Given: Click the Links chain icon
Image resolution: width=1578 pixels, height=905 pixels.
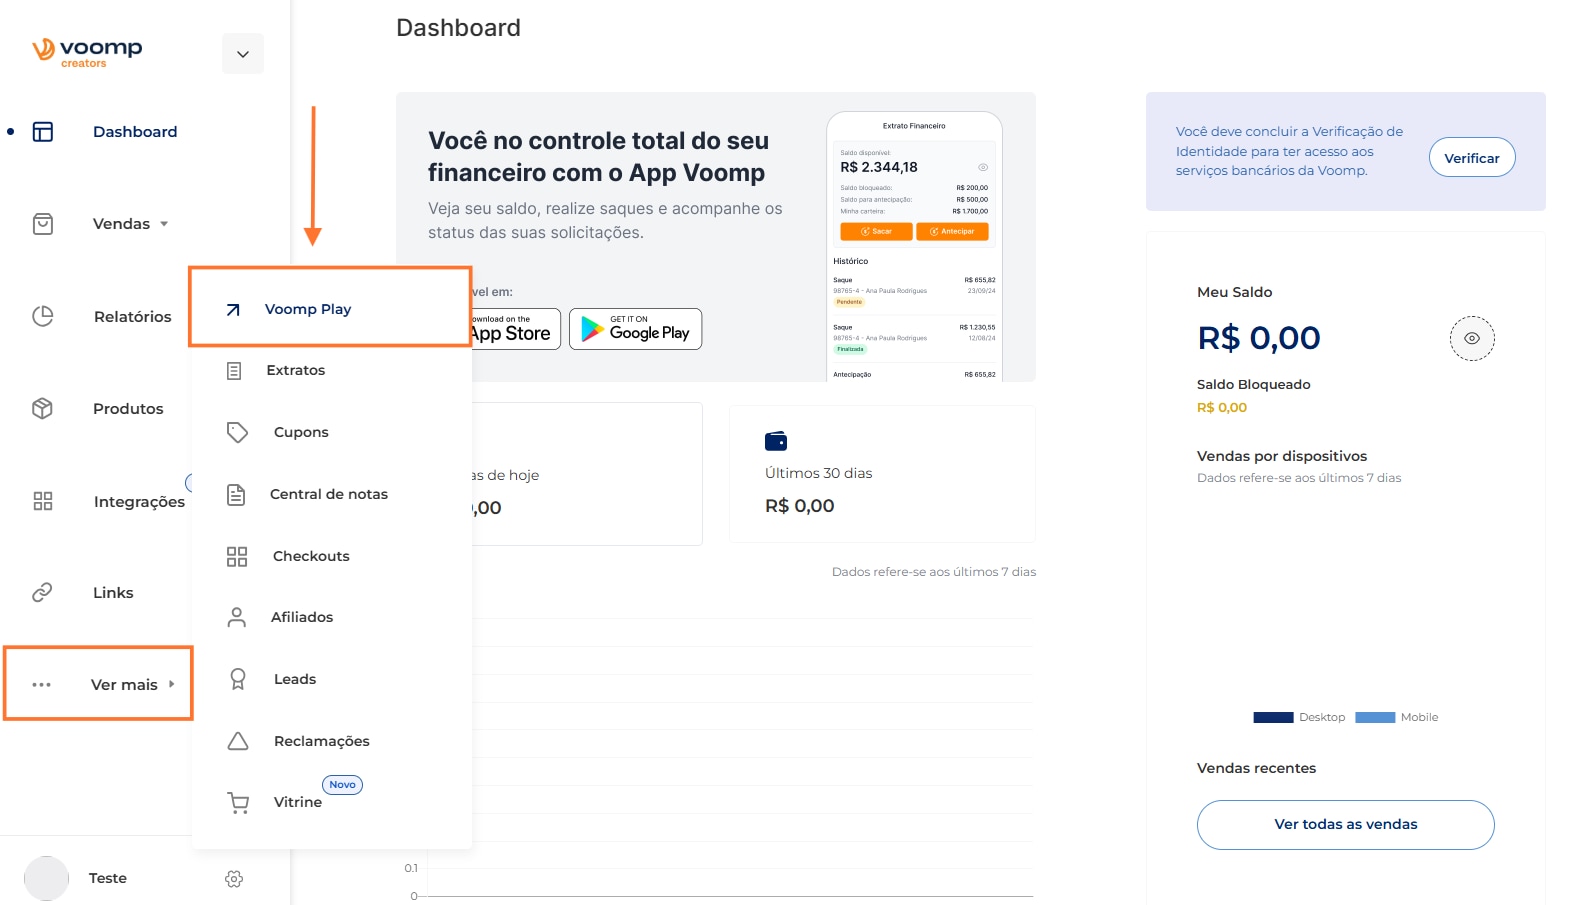Looking at the screenshot, I should point(42,593).
